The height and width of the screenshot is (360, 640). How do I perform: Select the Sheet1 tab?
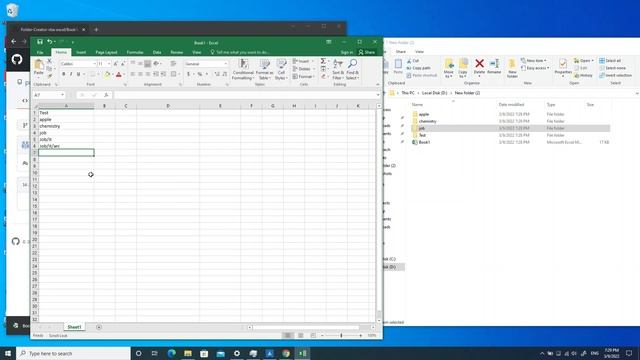[74, 327]
